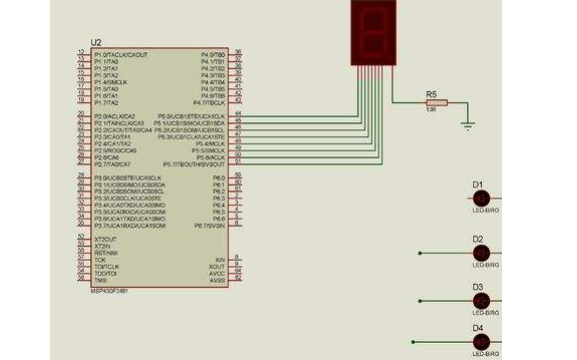
Task: Select the XT2OUT pin on U2
Action: pos(105,239)
